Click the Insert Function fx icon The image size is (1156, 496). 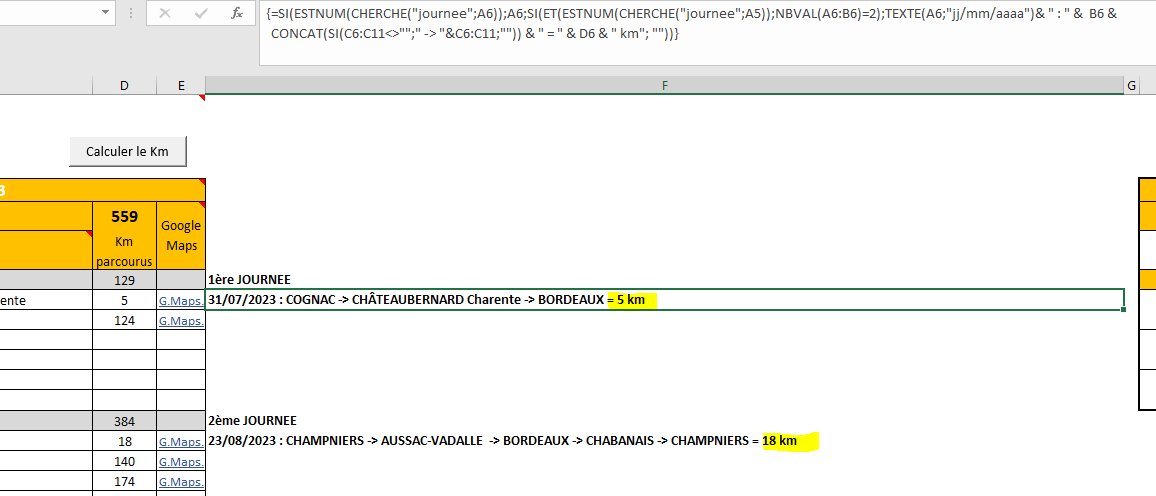point(236,14)
